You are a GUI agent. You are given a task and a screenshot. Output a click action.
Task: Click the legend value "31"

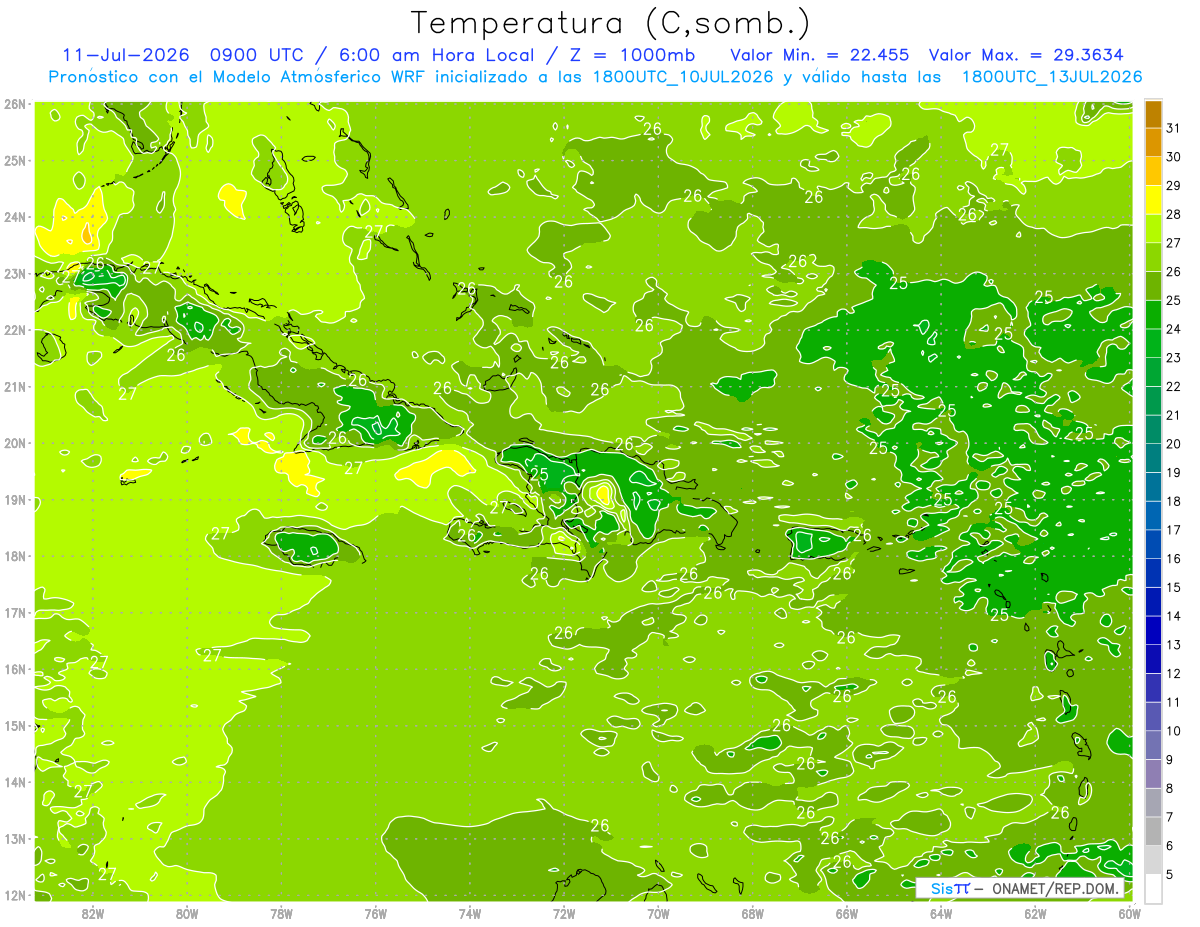tap(1173, 128)
